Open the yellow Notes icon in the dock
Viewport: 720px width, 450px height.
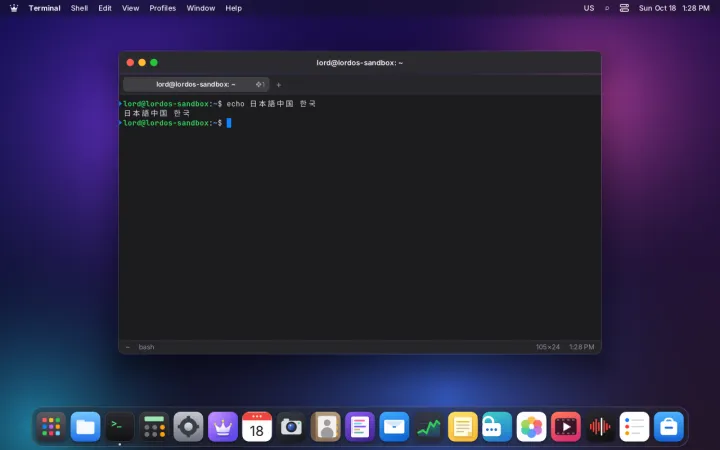point(462,427)
